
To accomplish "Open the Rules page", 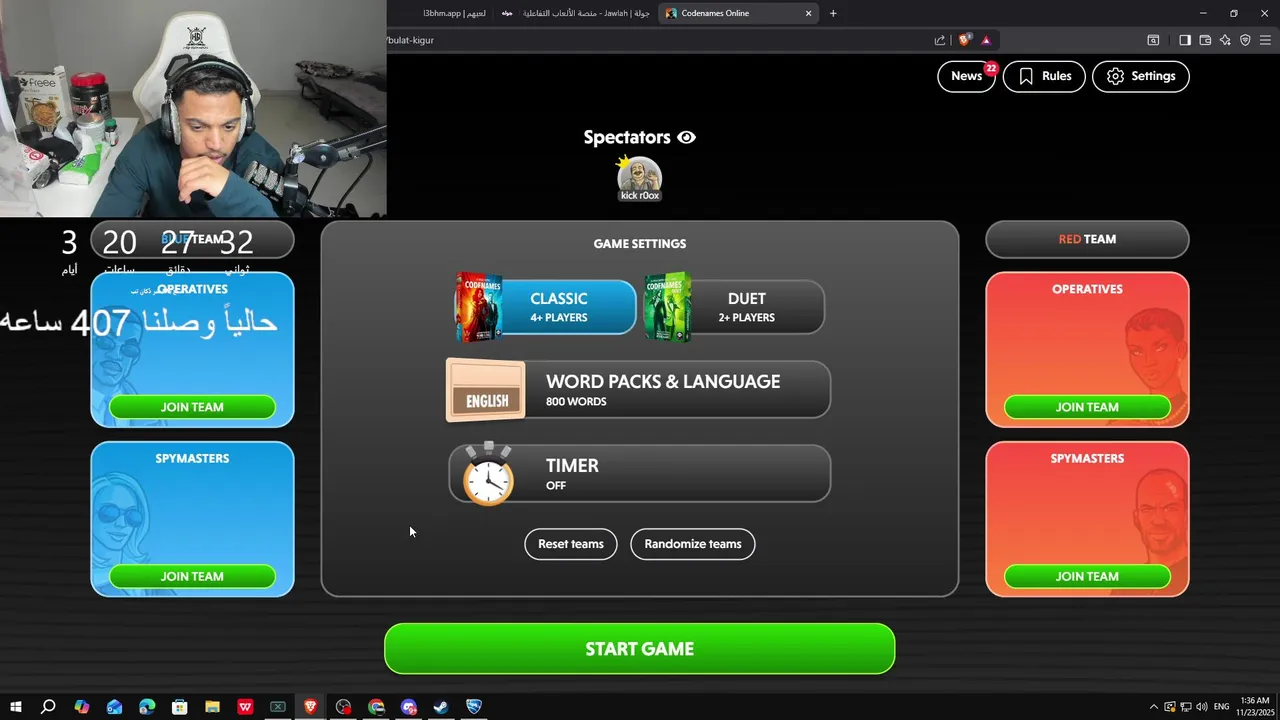I will coord(1044,76).
